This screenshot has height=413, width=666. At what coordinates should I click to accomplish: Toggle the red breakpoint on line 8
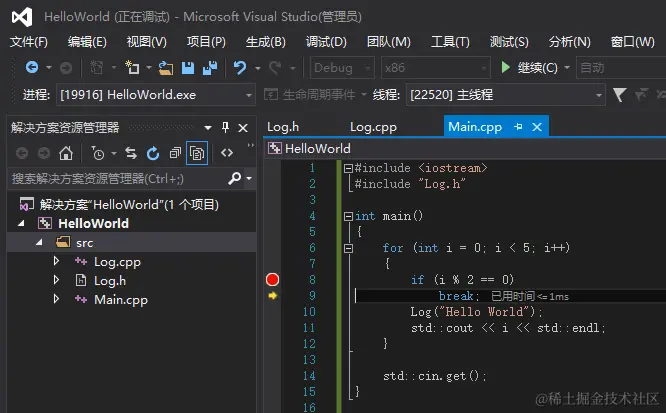tap(272, 280)
